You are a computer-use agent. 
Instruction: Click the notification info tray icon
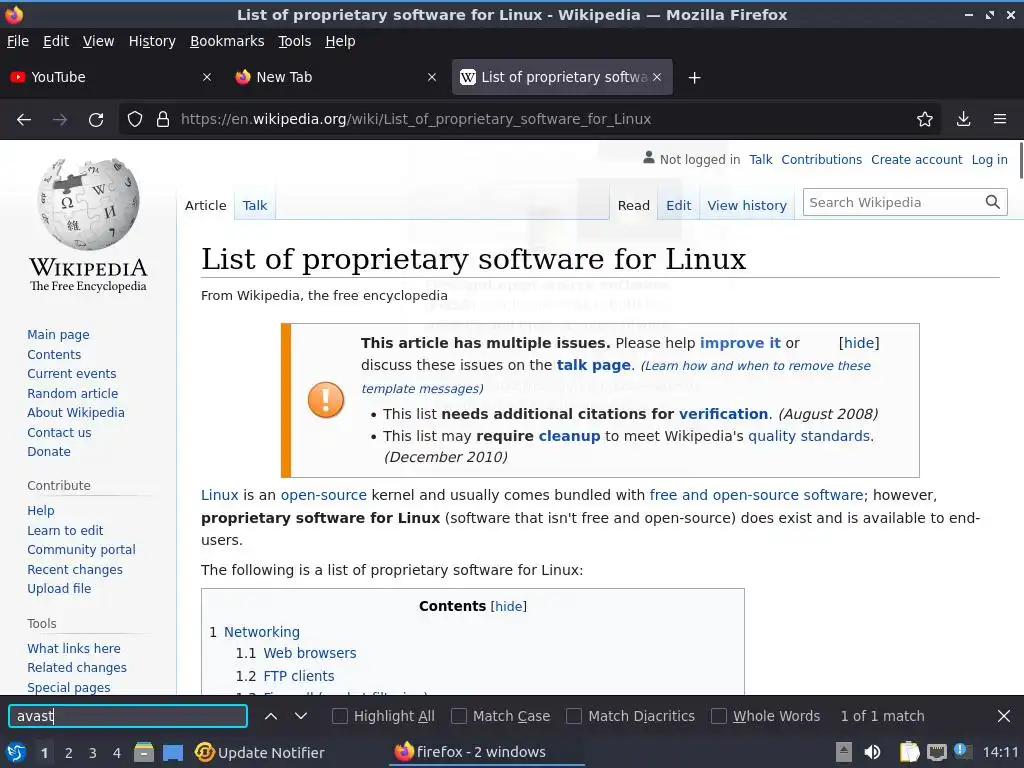961,751
